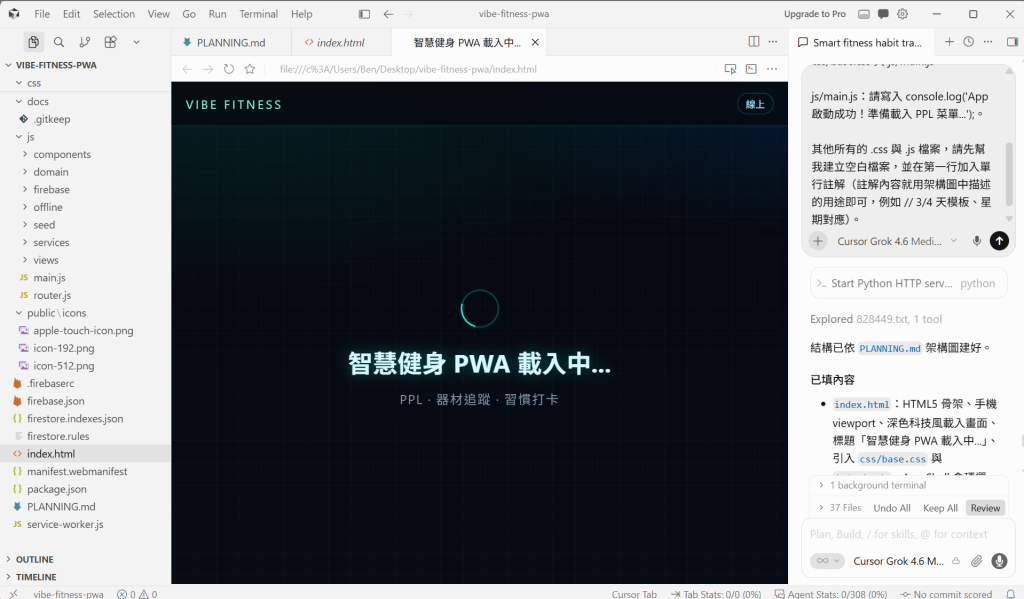Open preview browser more options ellipsis
This screenshot has height=599, width=1024.
coord(772,69)
